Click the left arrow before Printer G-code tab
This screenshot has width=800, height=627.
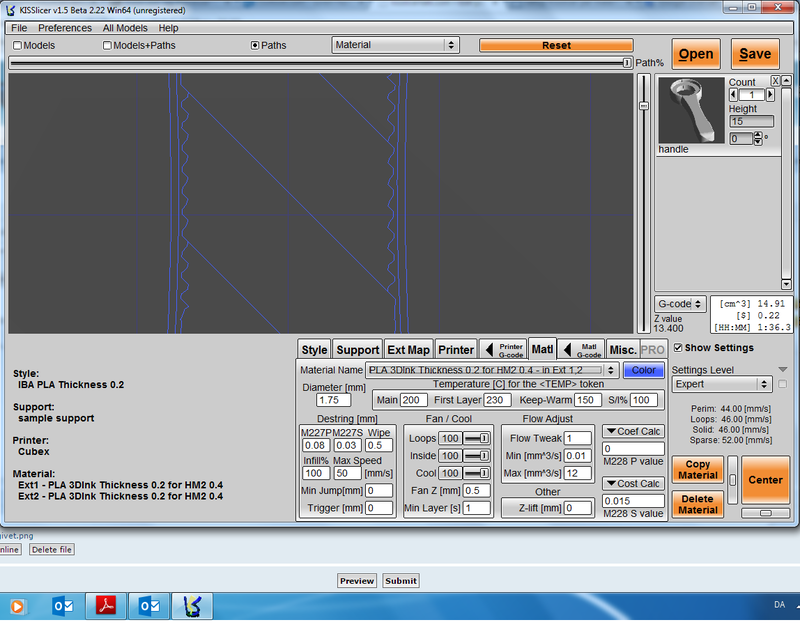pos(489,350)
